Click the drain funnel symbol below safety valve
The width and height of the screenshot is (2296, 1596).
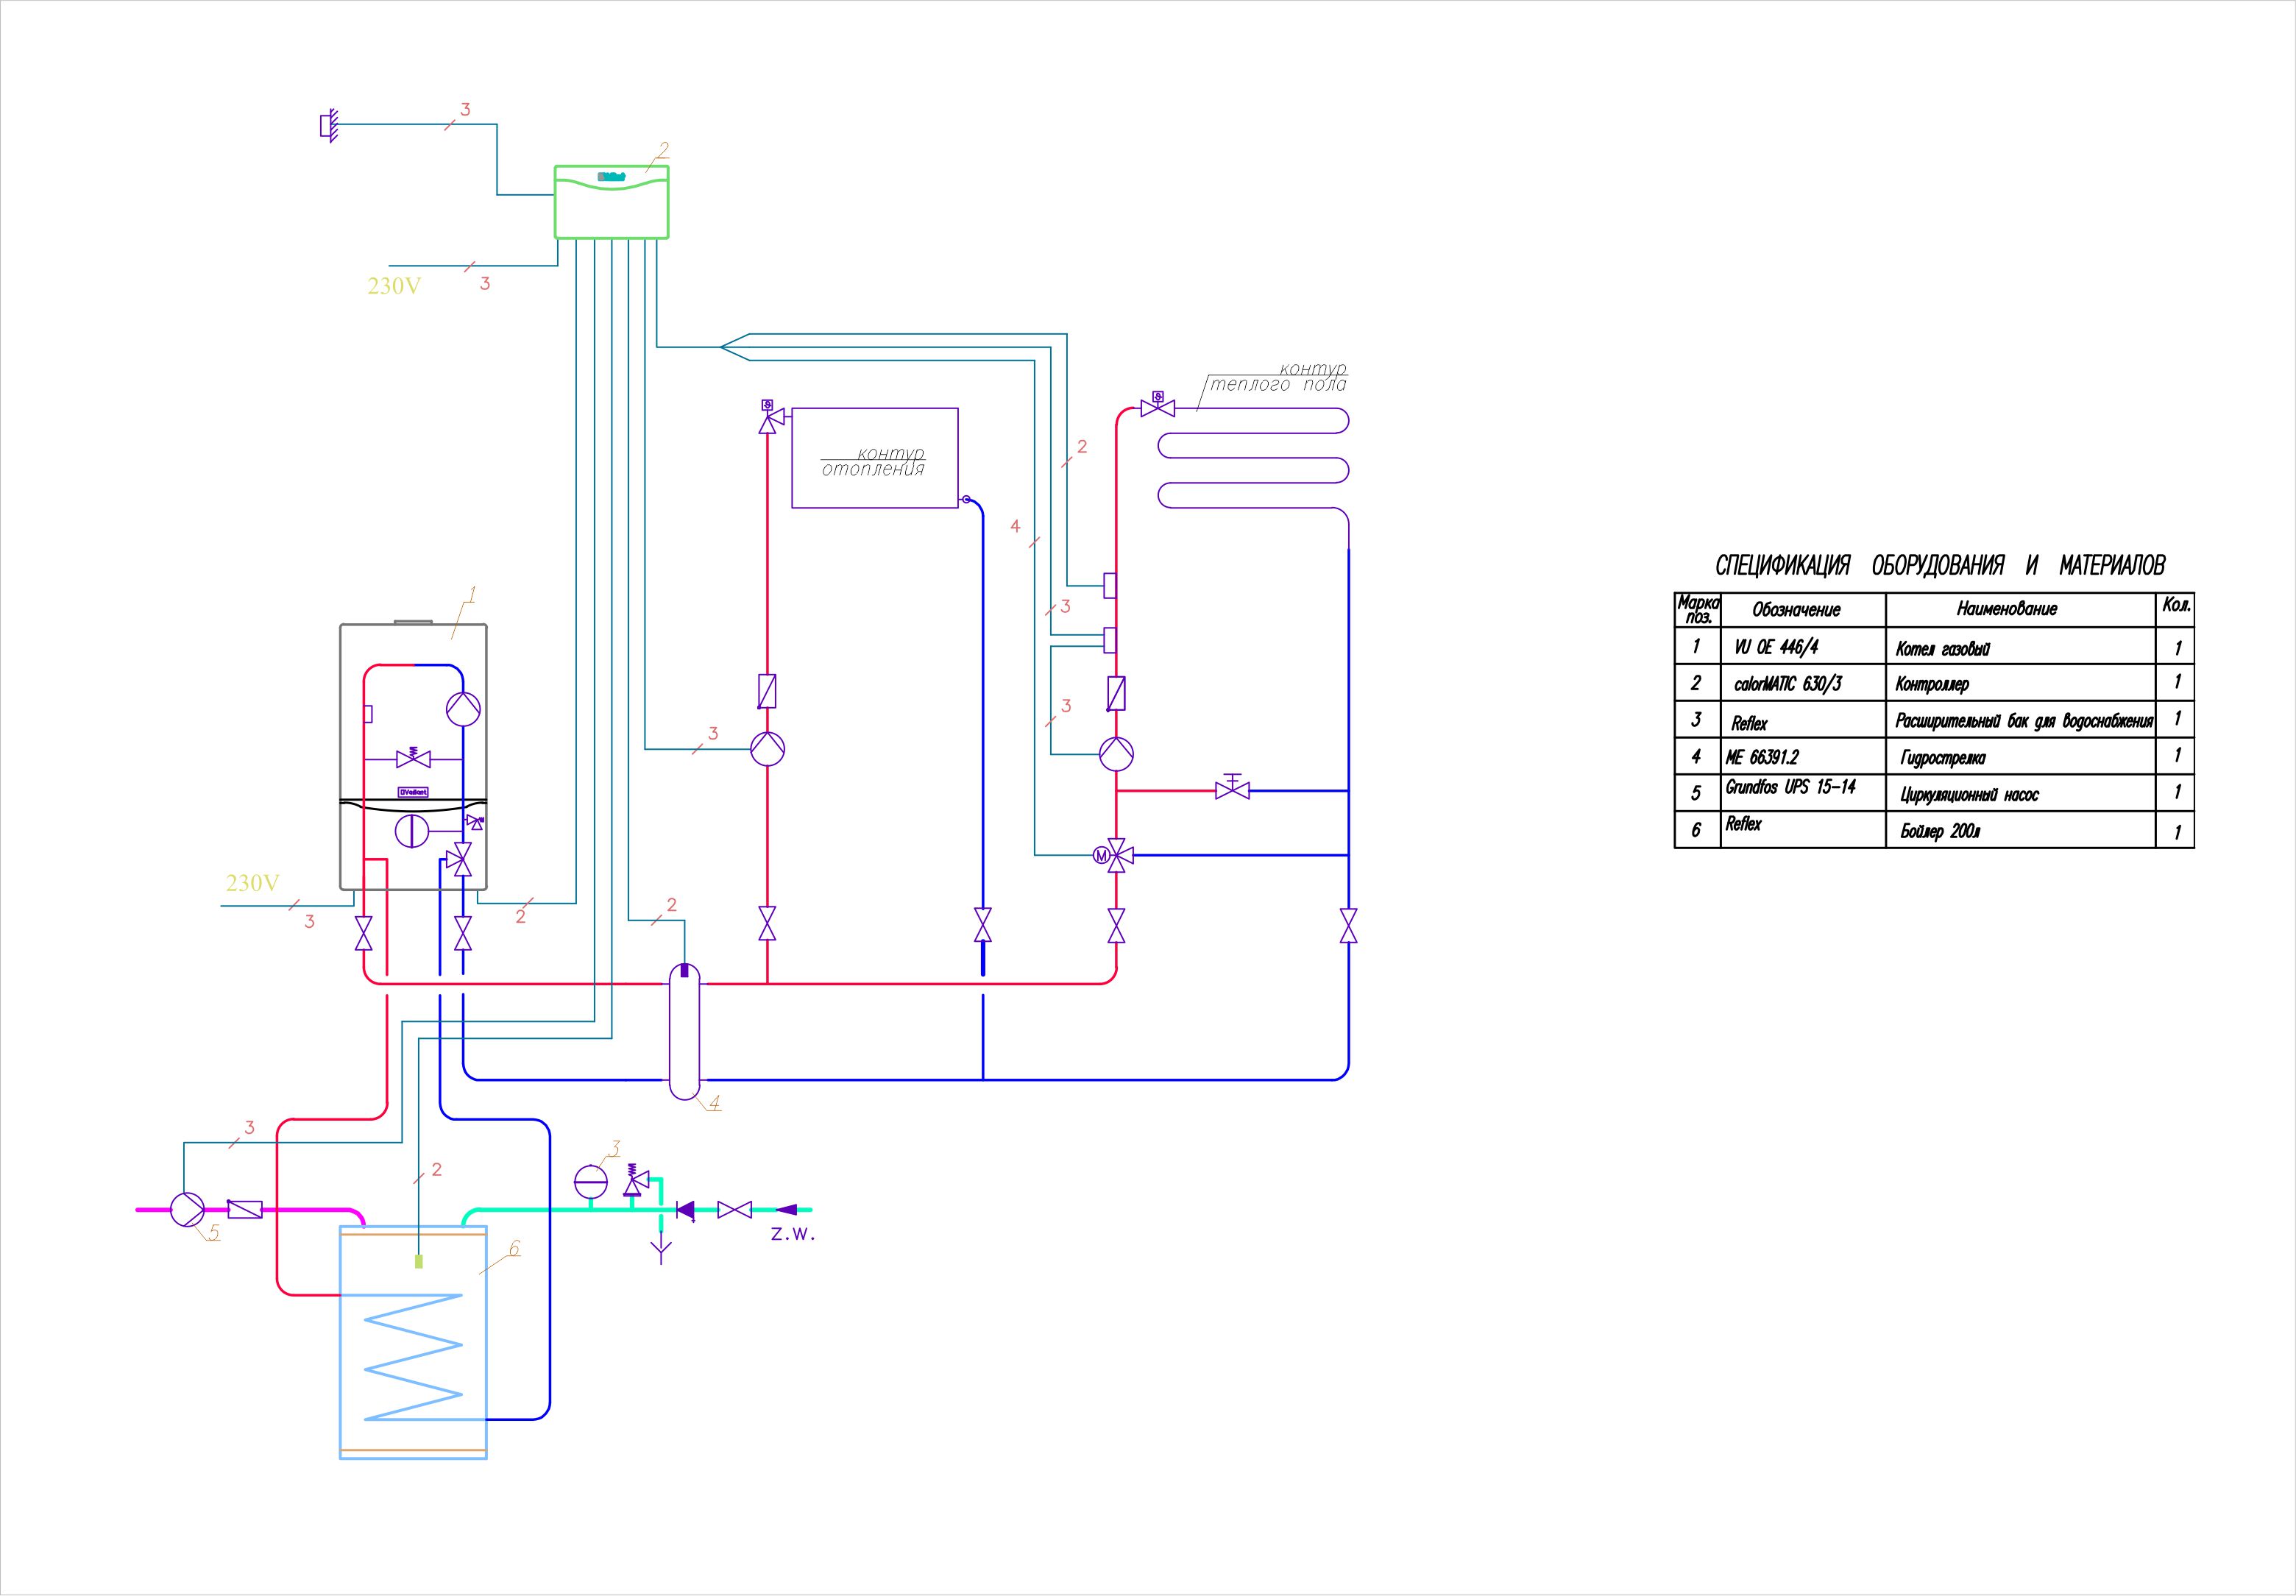point(661,1250)
